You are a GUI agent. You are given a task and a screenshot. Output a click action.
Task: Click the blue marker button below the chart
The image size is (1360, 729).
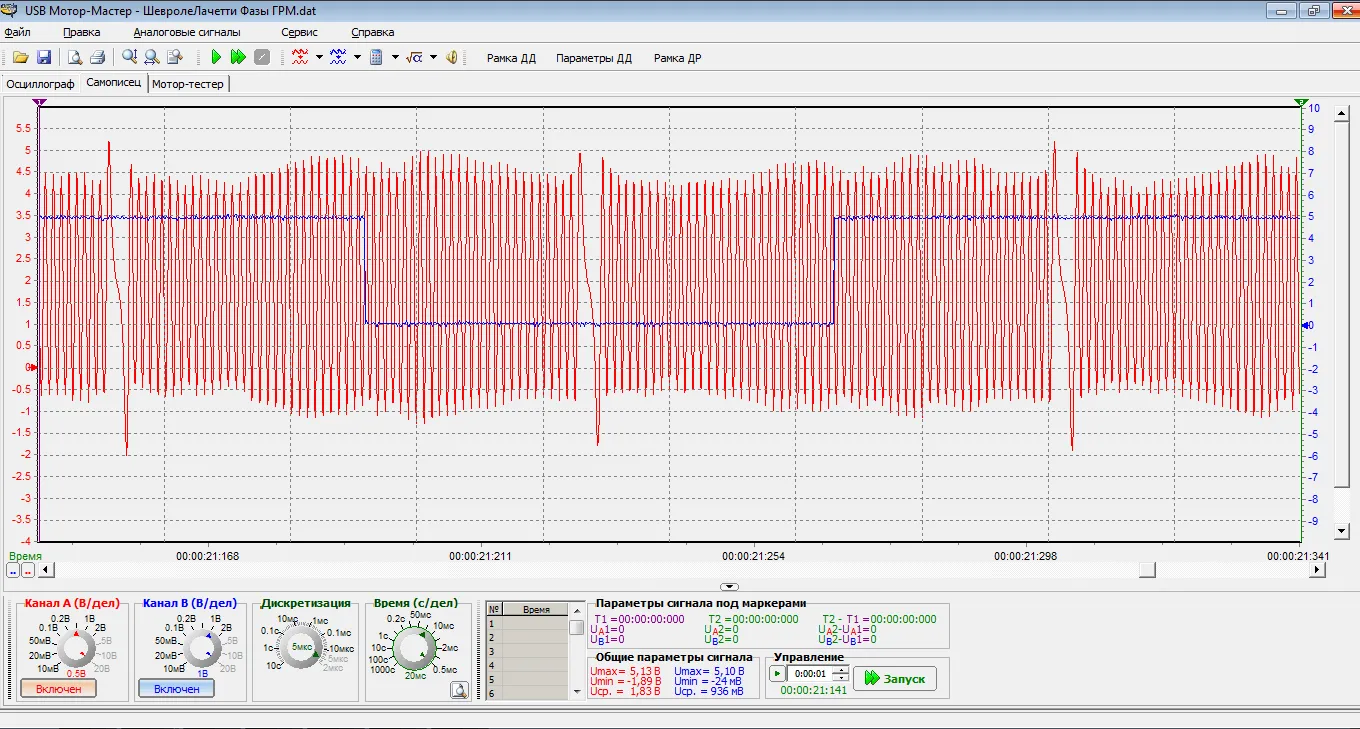(x=13, y=570)
